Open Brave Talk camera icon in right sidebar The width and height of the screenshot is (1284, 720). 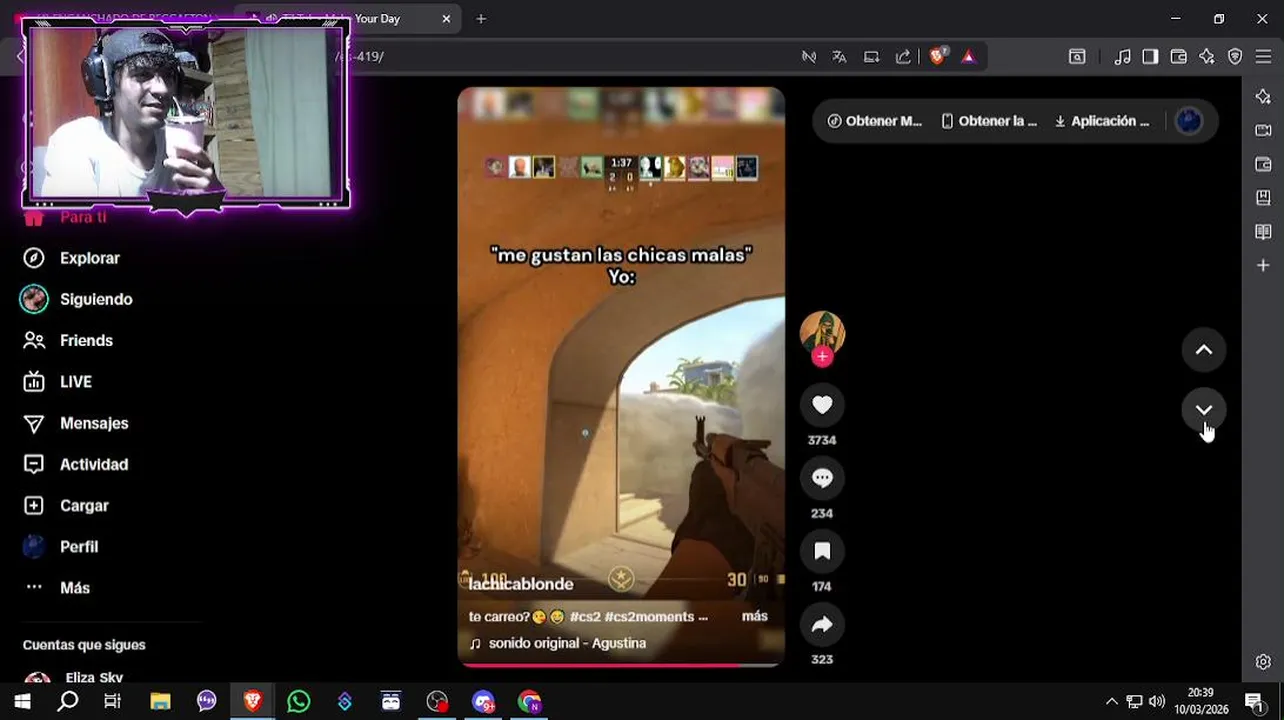[x=1263, y=130]
